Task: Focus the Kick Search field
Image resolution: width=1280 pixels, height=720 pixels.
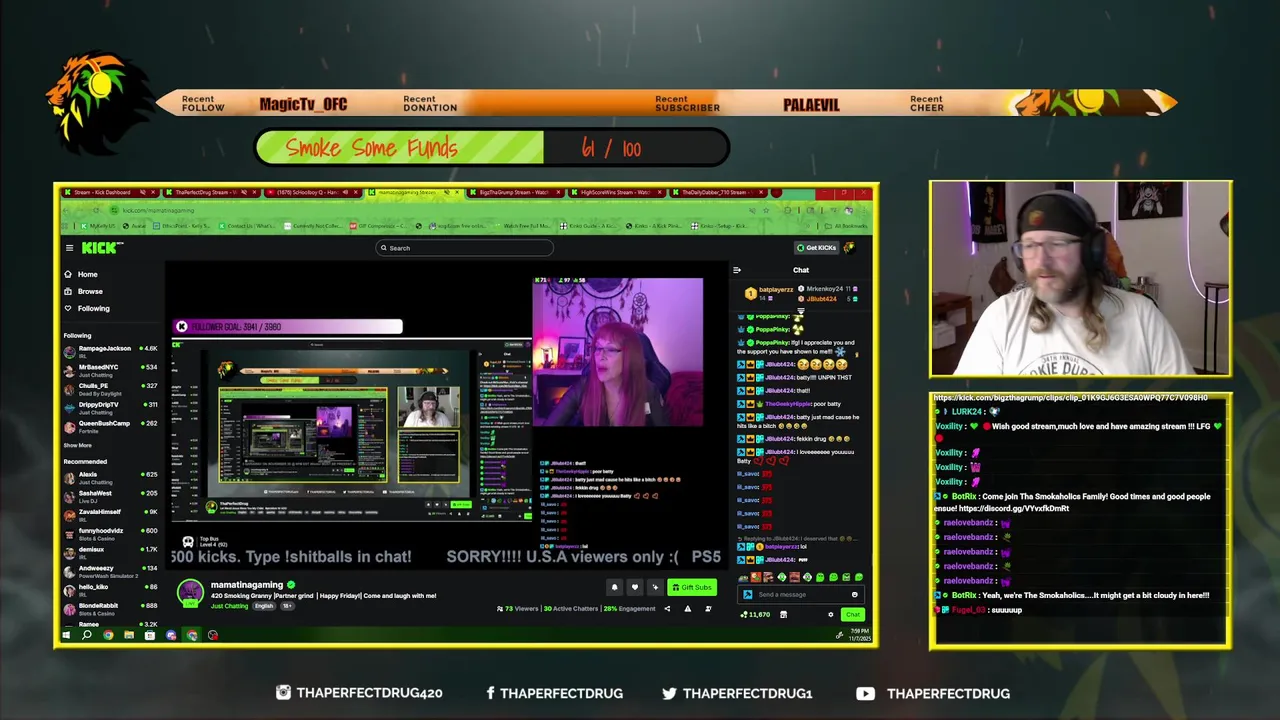Action: (464, 248)
